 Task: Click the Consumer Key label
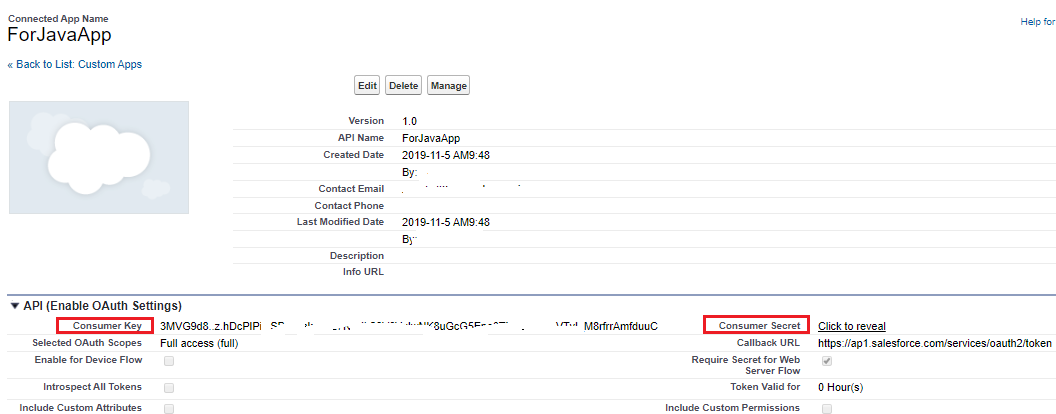[x=108, y=326]
